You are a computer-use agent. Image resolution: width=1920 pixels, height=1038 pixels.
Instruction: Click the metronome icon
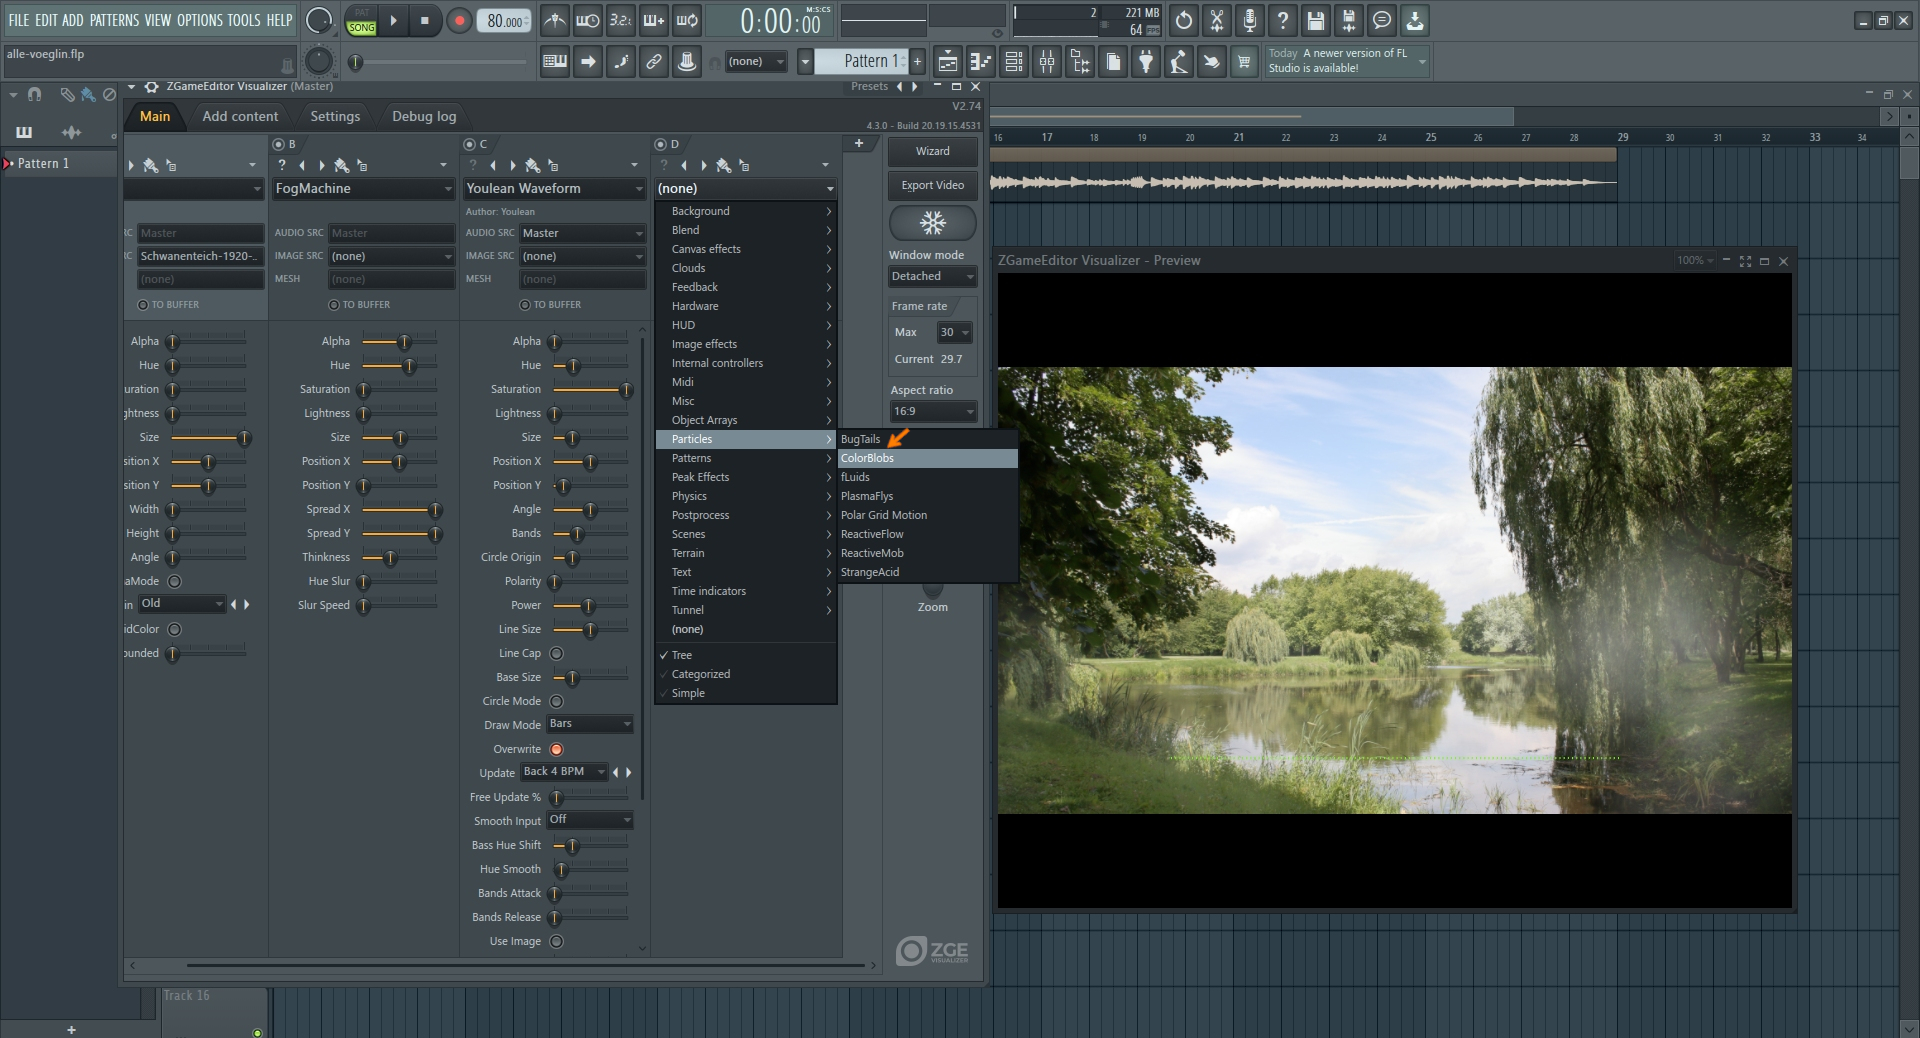(x=555, y=20)
